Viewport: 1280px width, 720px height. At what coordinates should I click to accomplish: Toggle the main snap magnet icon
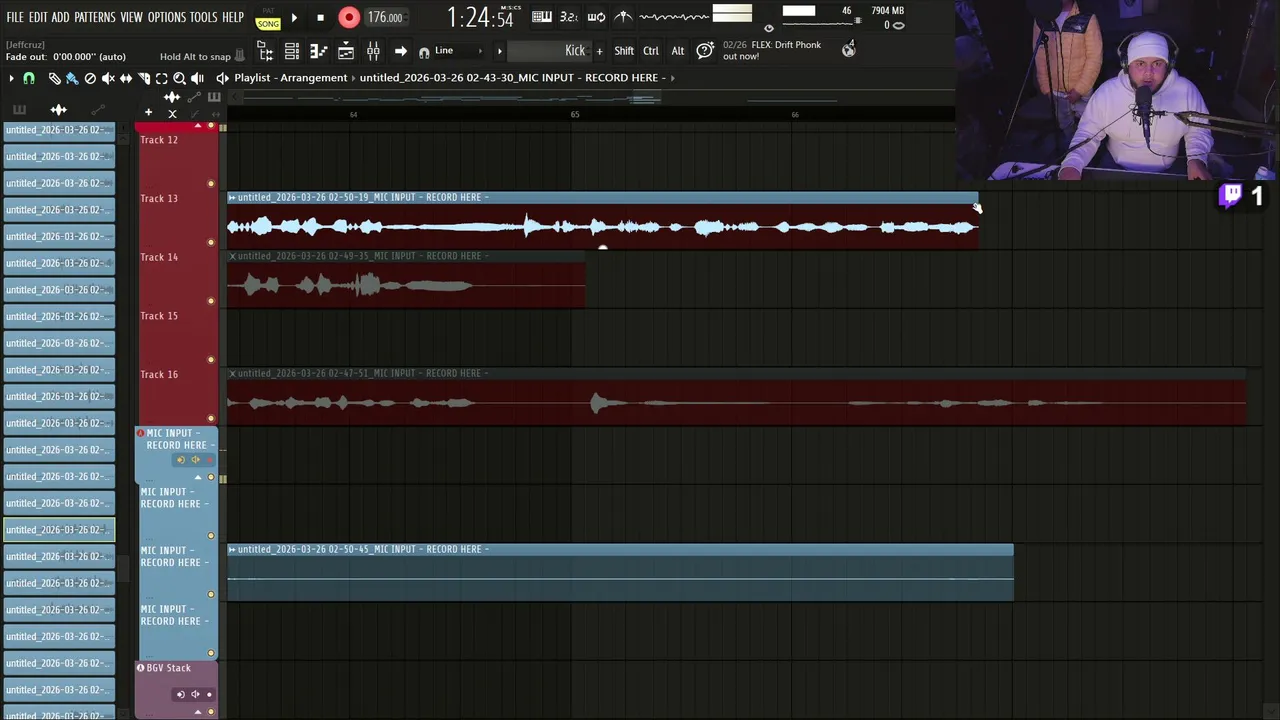coord(424,52)
